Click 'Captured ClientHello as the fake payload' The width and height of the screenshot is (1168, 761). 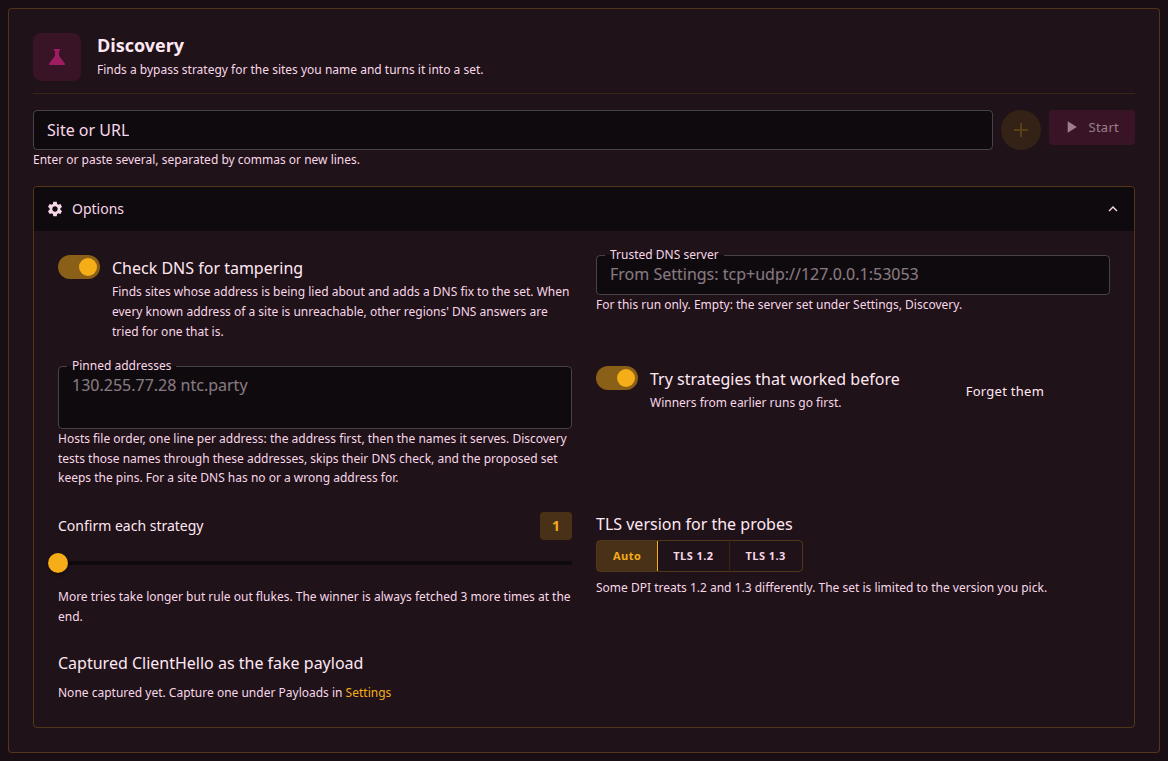(211, 663)
